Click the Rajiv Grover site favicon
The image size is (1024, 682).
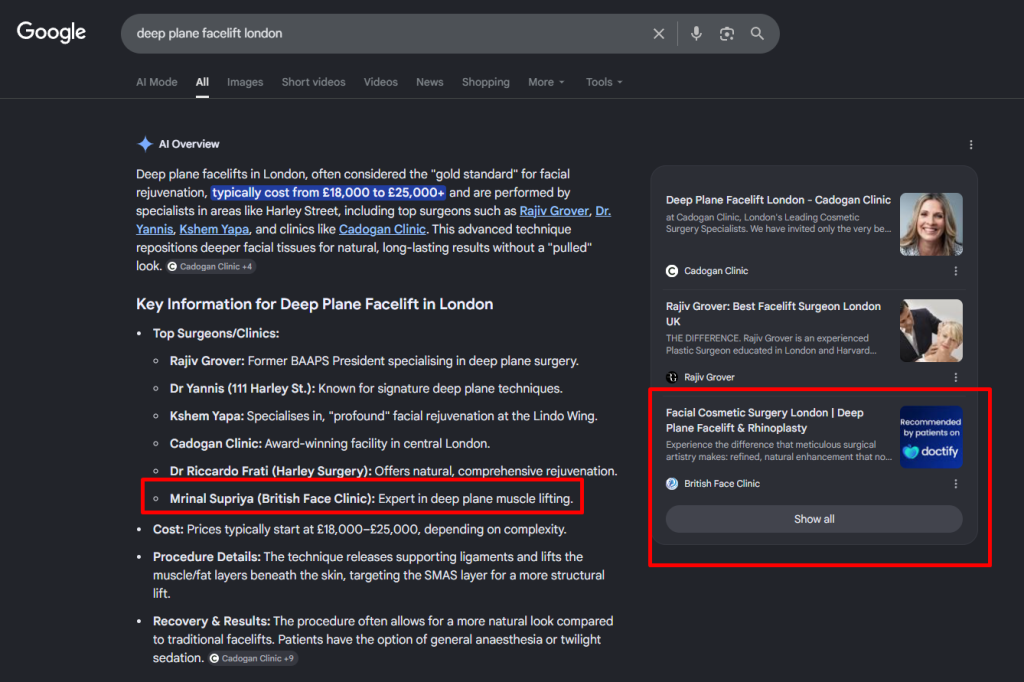coord(671,378)
